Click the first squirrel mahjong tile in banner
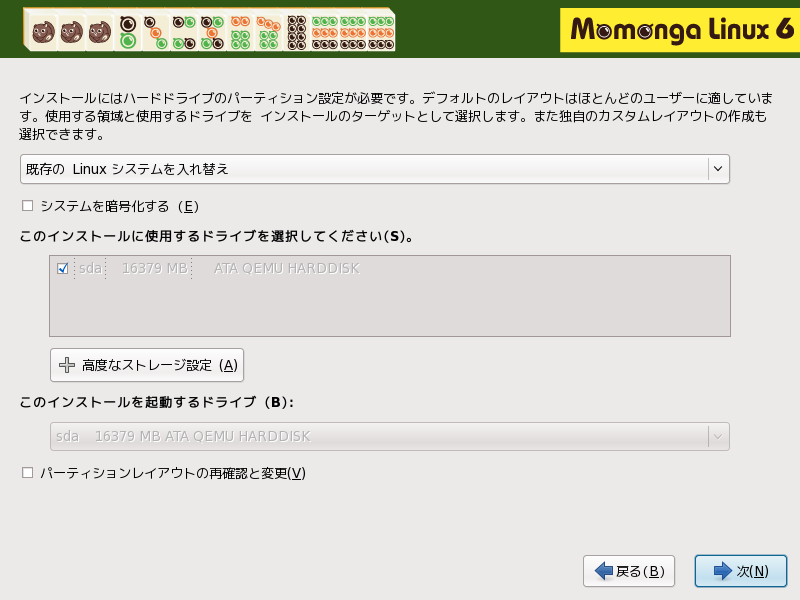The width and height of the screenshot is (800, 600). 43,33
